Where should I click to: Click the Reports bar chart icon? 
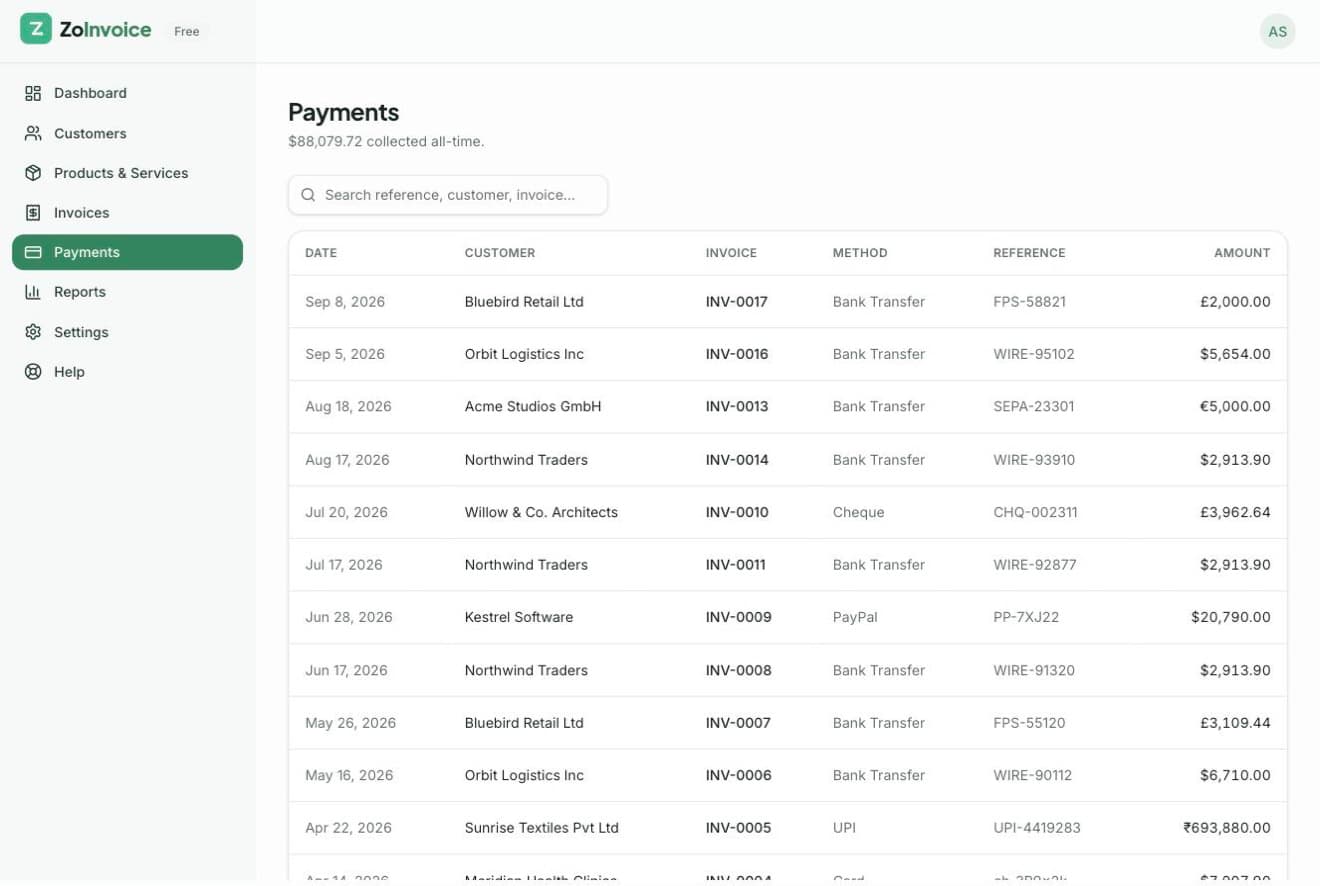click(x=33, y=292)
